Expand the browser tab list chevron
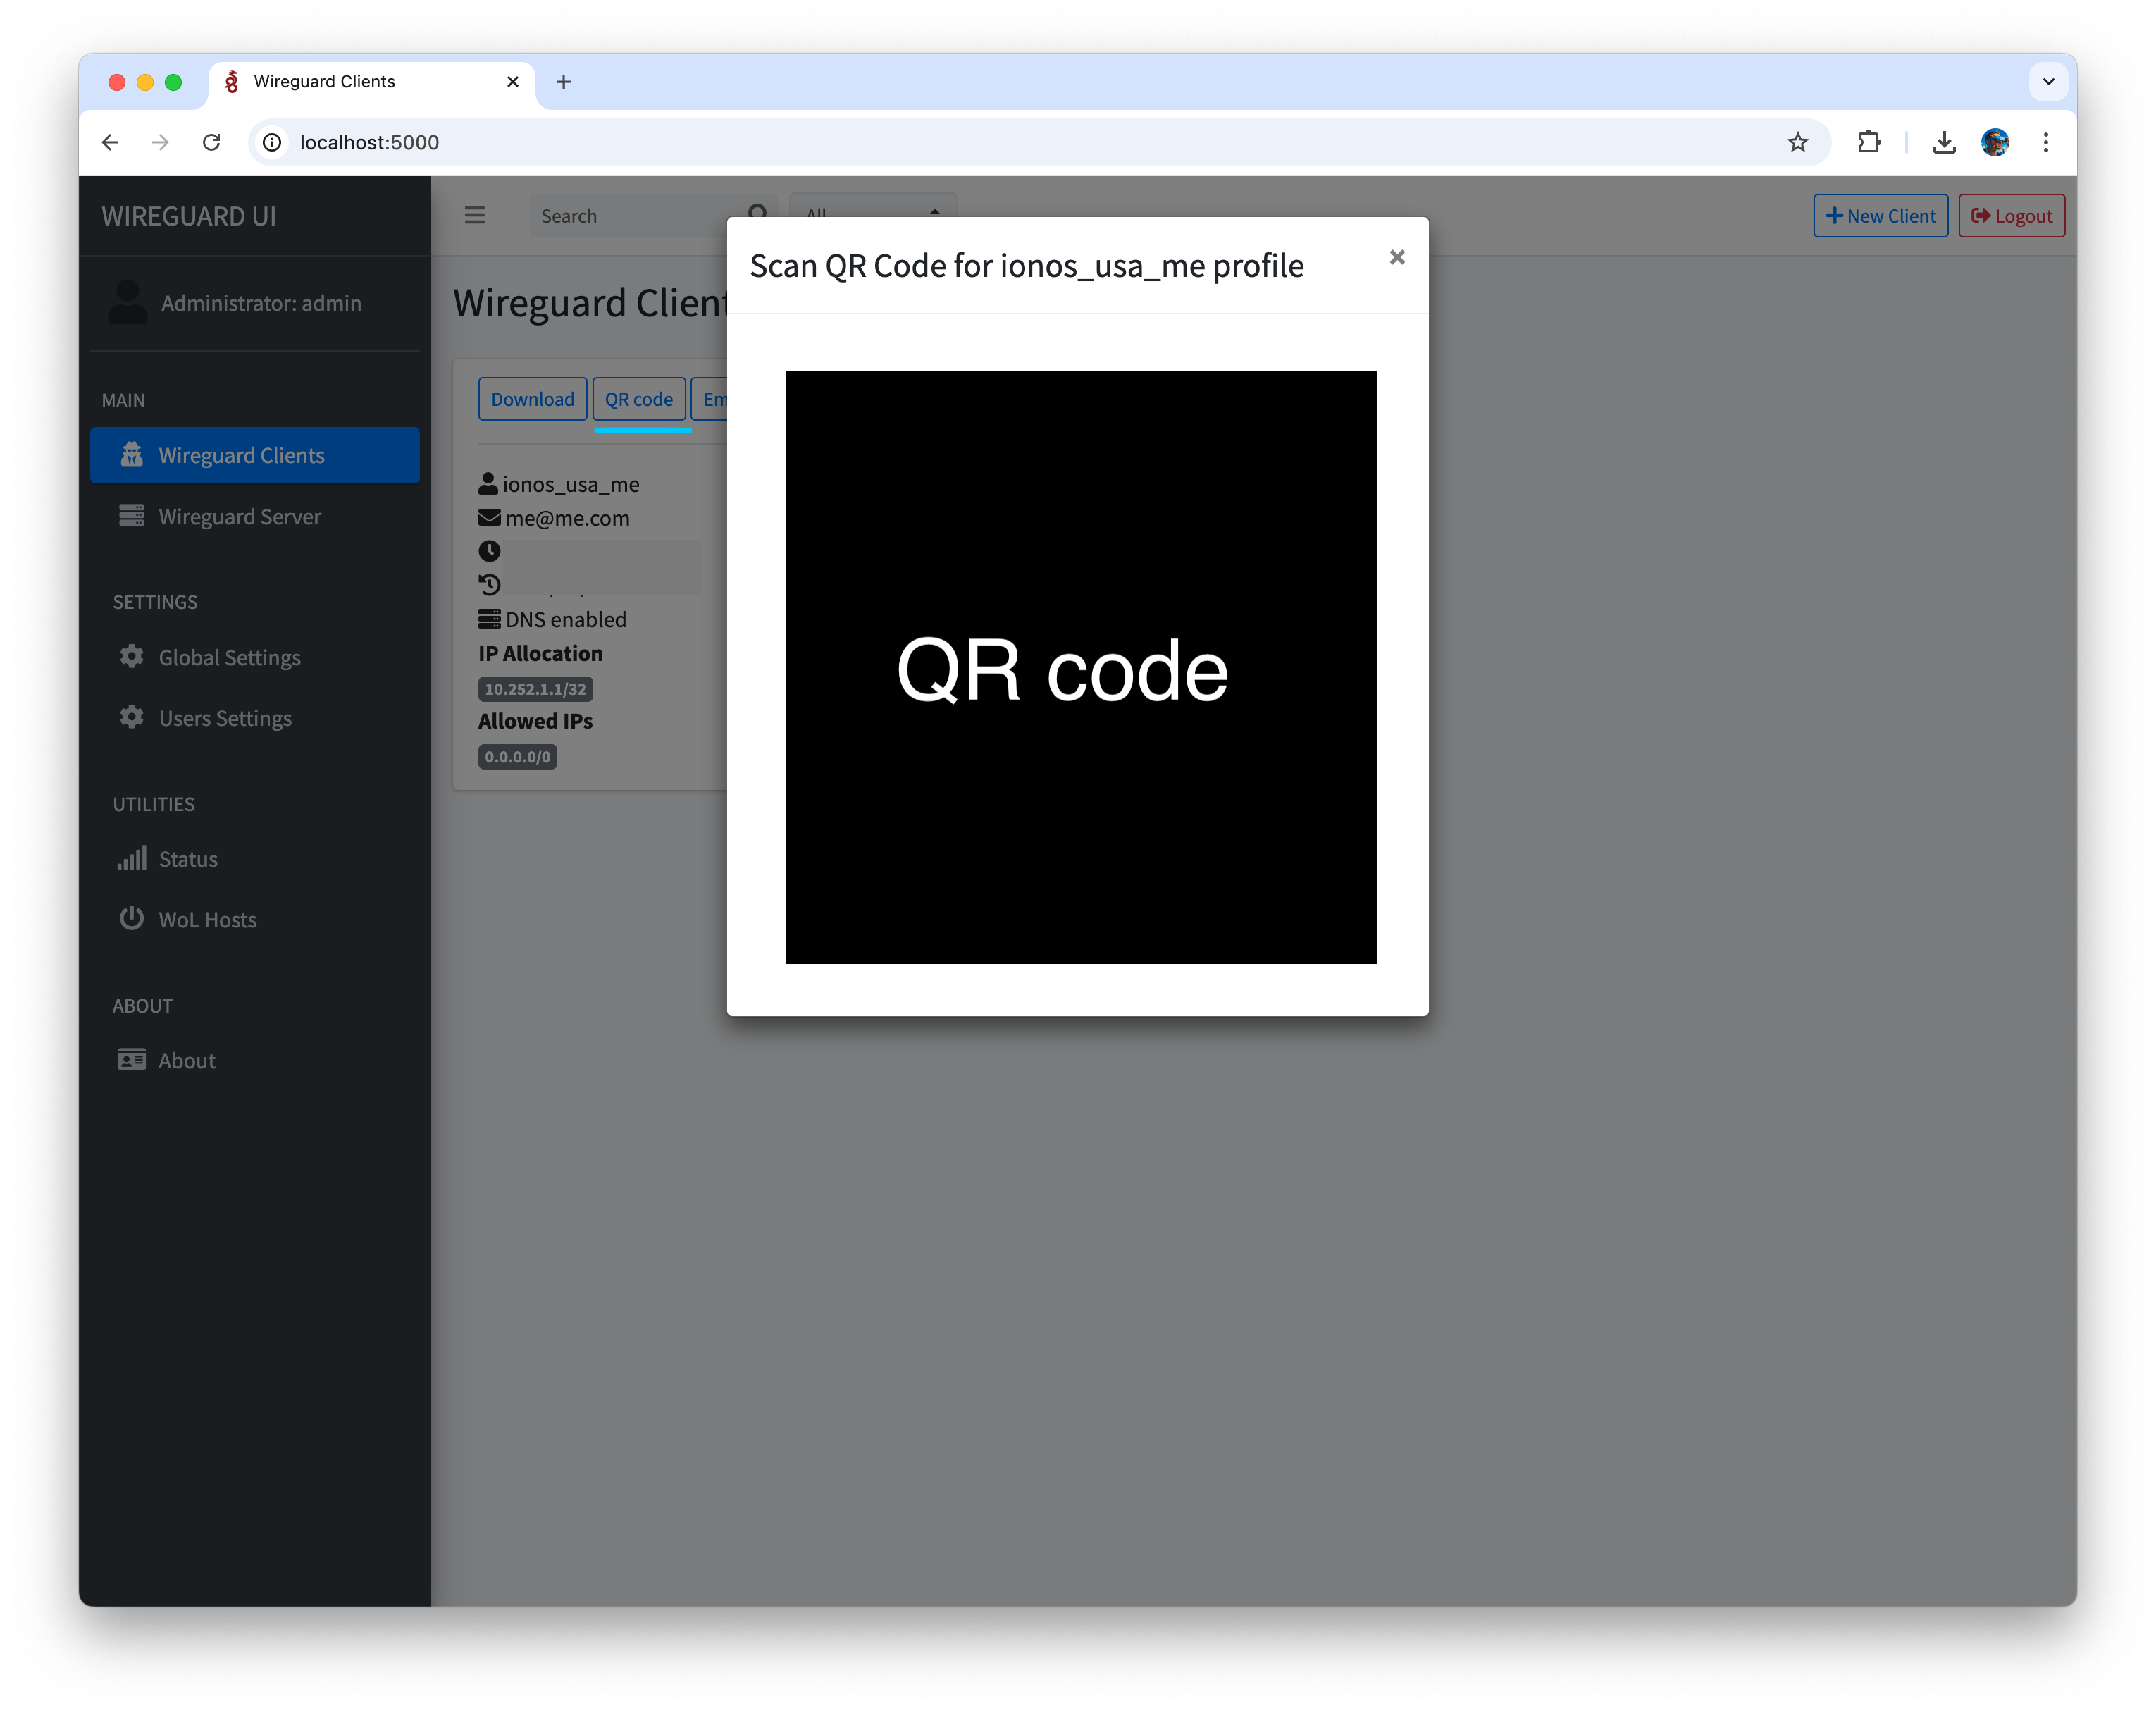The width and height of the screenshot is (2156, 1711). coord(2048,82)
